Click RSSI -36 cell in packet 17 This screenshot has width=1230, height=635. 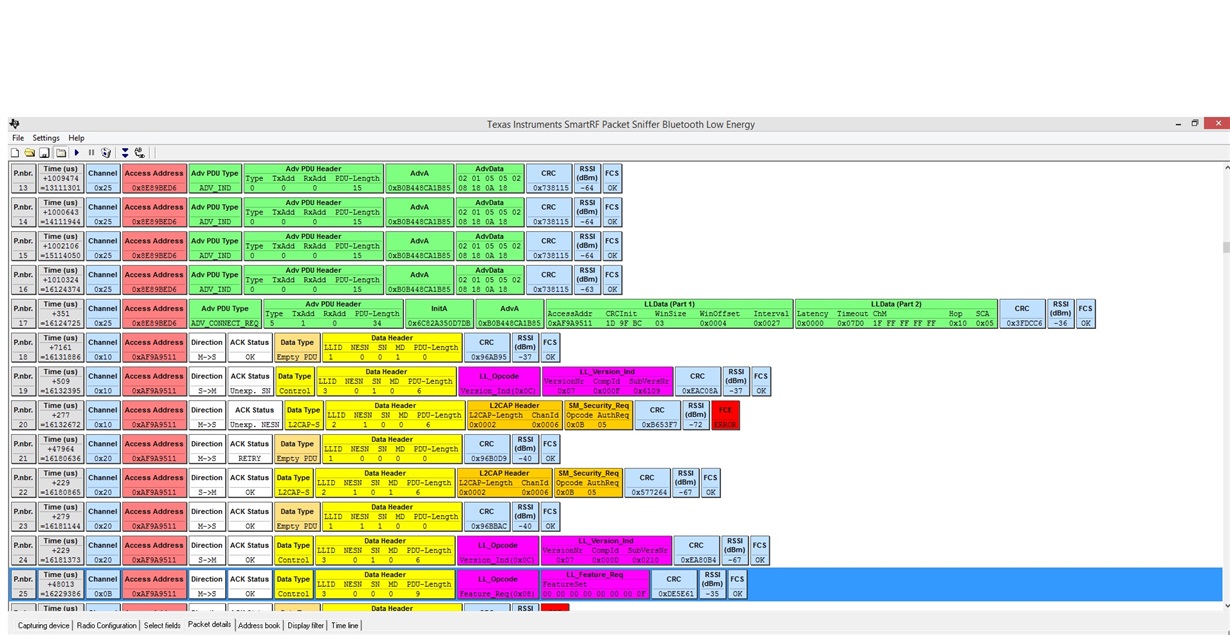click(1060, 315)
